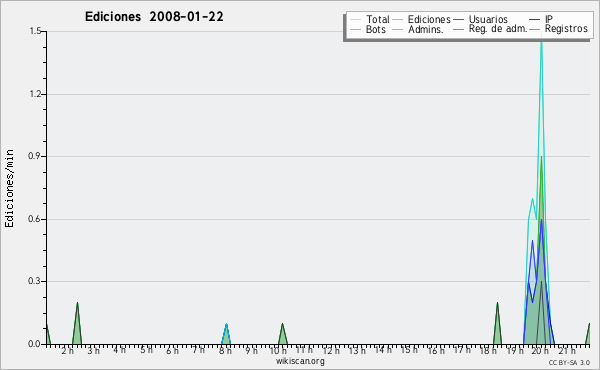
Task: Click the '12 h' x-axis label
Action: (x=331, y=351)
